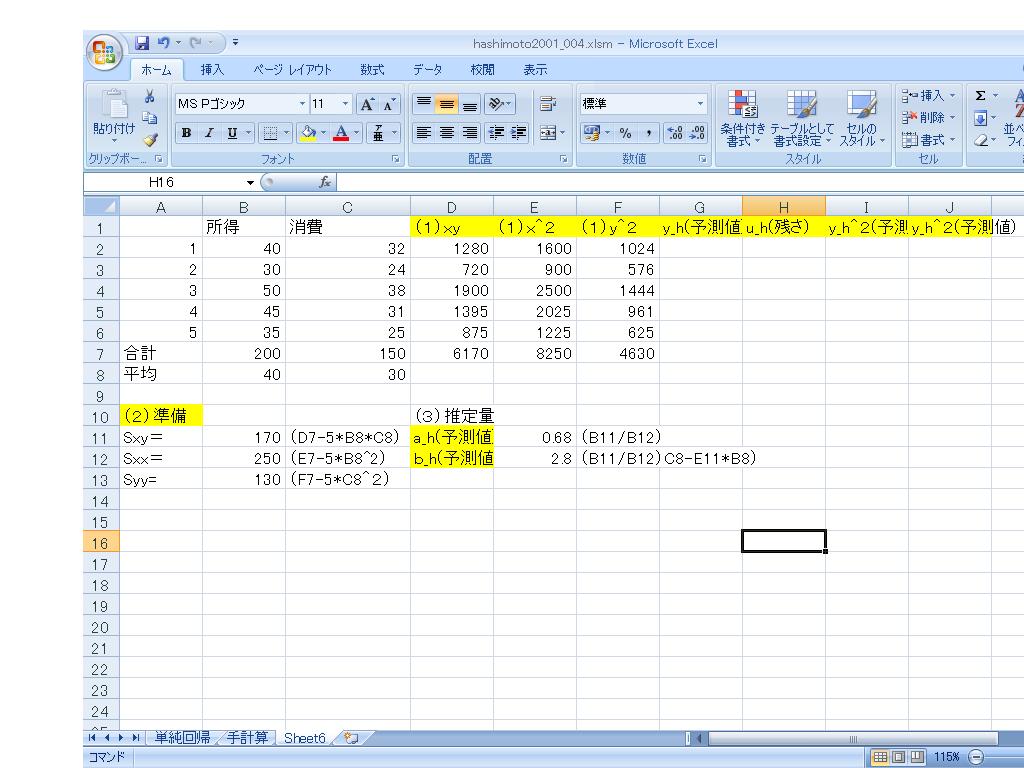Open the 条件付き書式 conditional formatting menu
Screen dimensions: 1024x768
pos(743,118)
